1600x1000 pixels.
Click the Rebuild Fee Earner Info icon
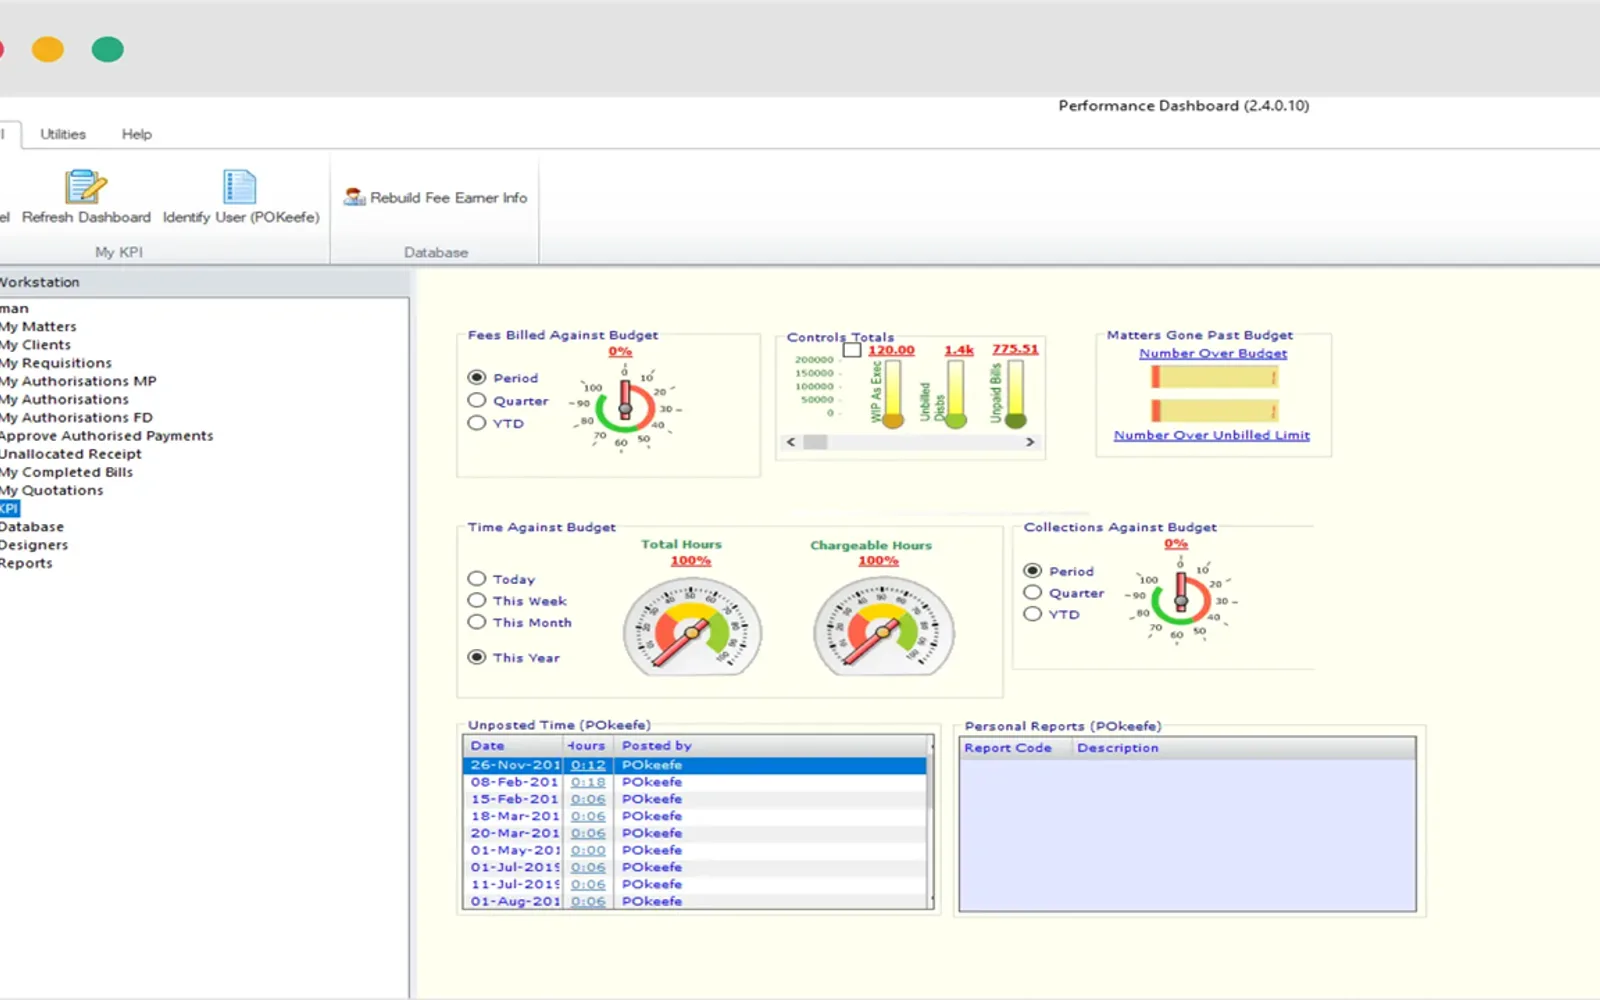coord(354,197)
